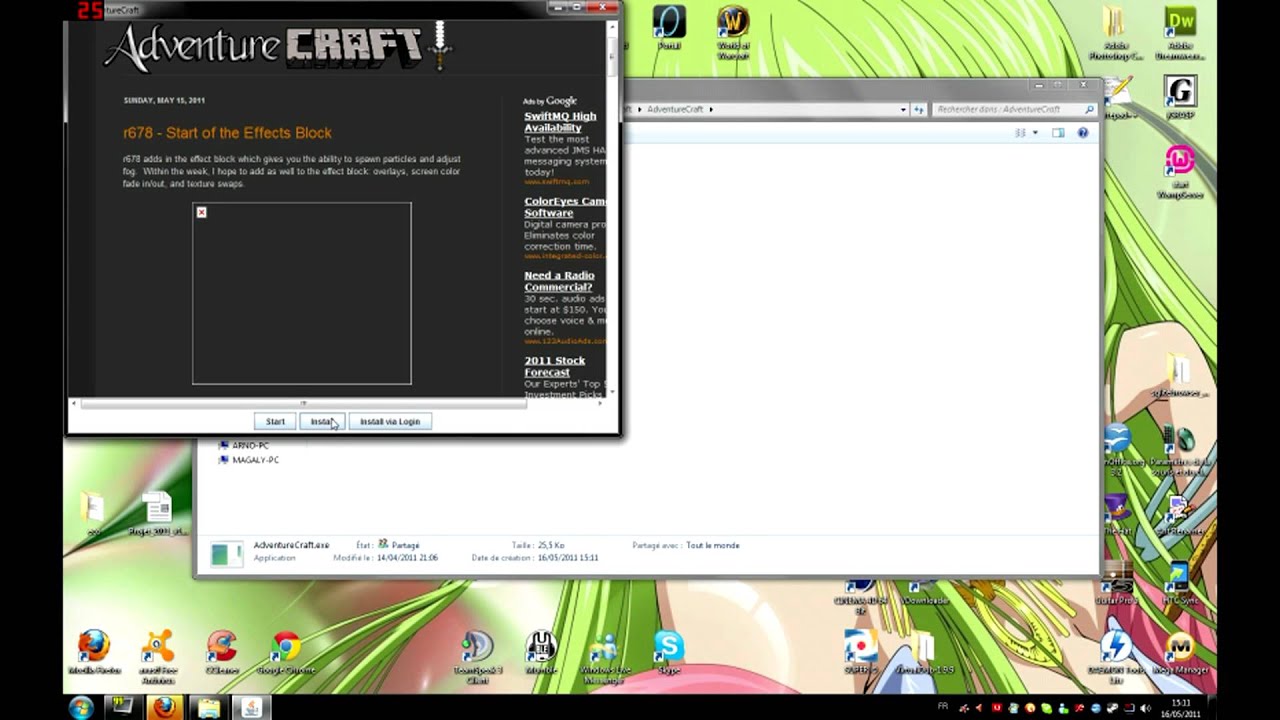This screenshot has width=1280, height=720.
Task: Open the SwiftMQ High Availability ad link
Action: [560, 122]
